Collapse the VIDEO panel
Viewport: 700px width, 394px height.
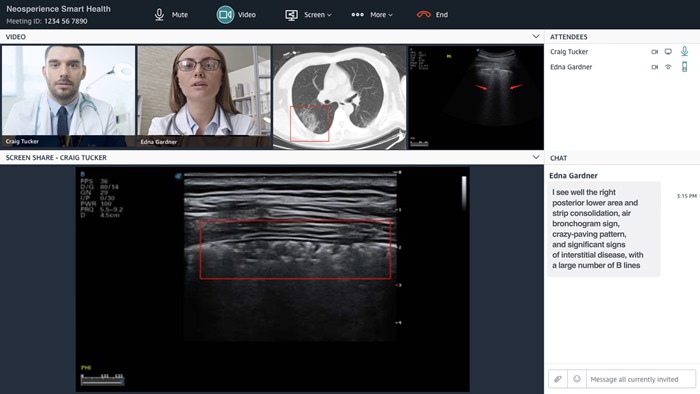tap(536, 37)
